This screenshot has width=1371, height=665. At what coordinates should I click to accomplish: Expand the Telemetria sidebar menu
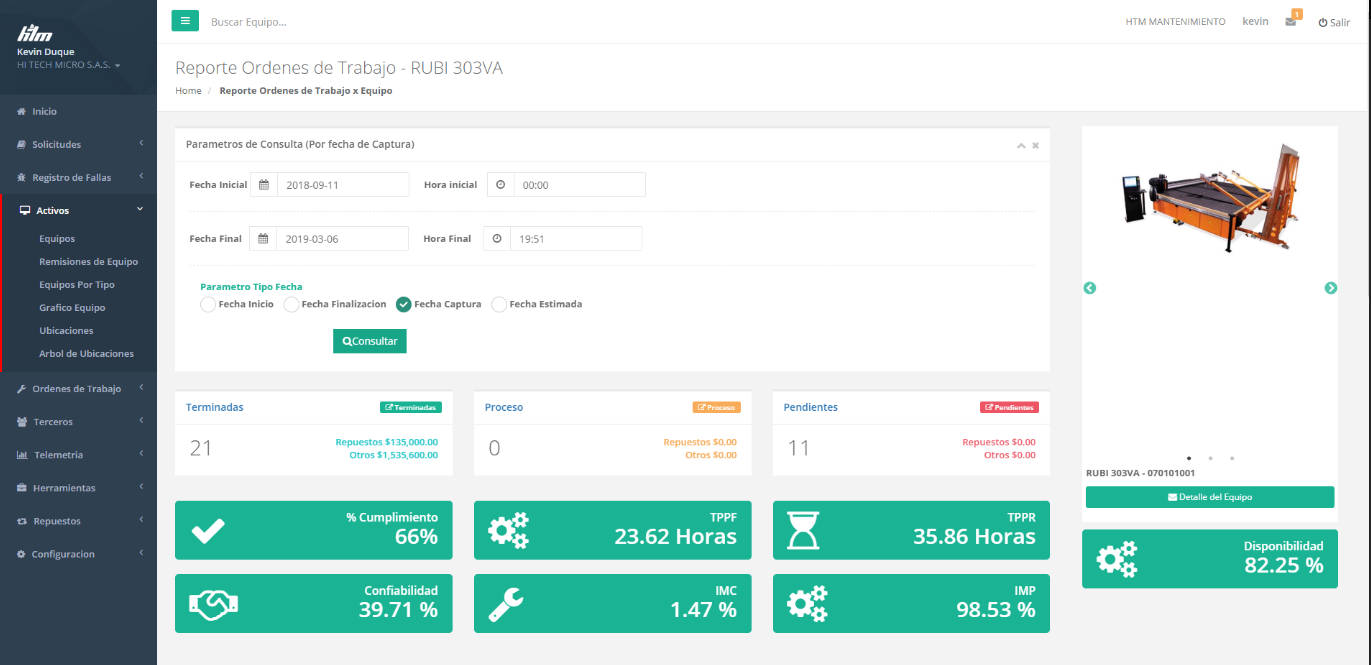tap(78, 455)
